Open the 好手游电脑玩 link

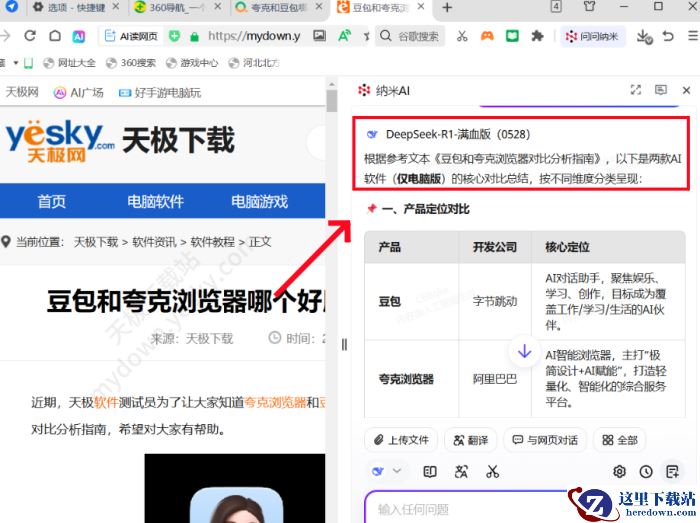pyautogui.click(x=160, y=92)
